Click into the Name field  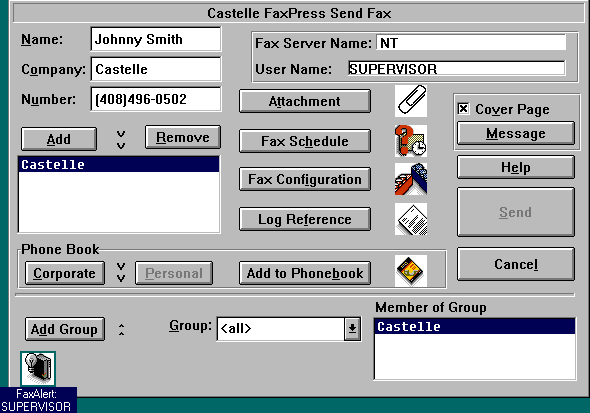coord(156,39)
